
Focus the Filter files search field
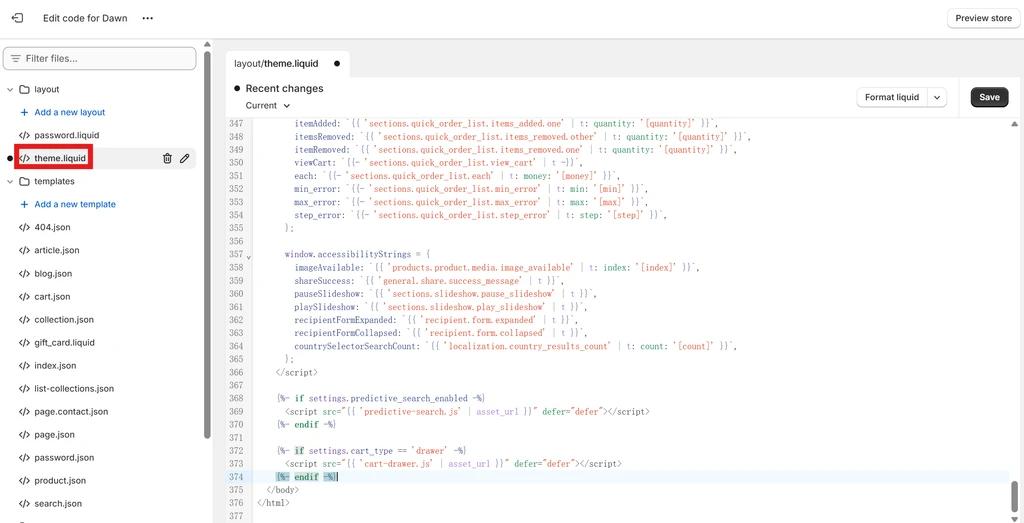coord(99,59)
